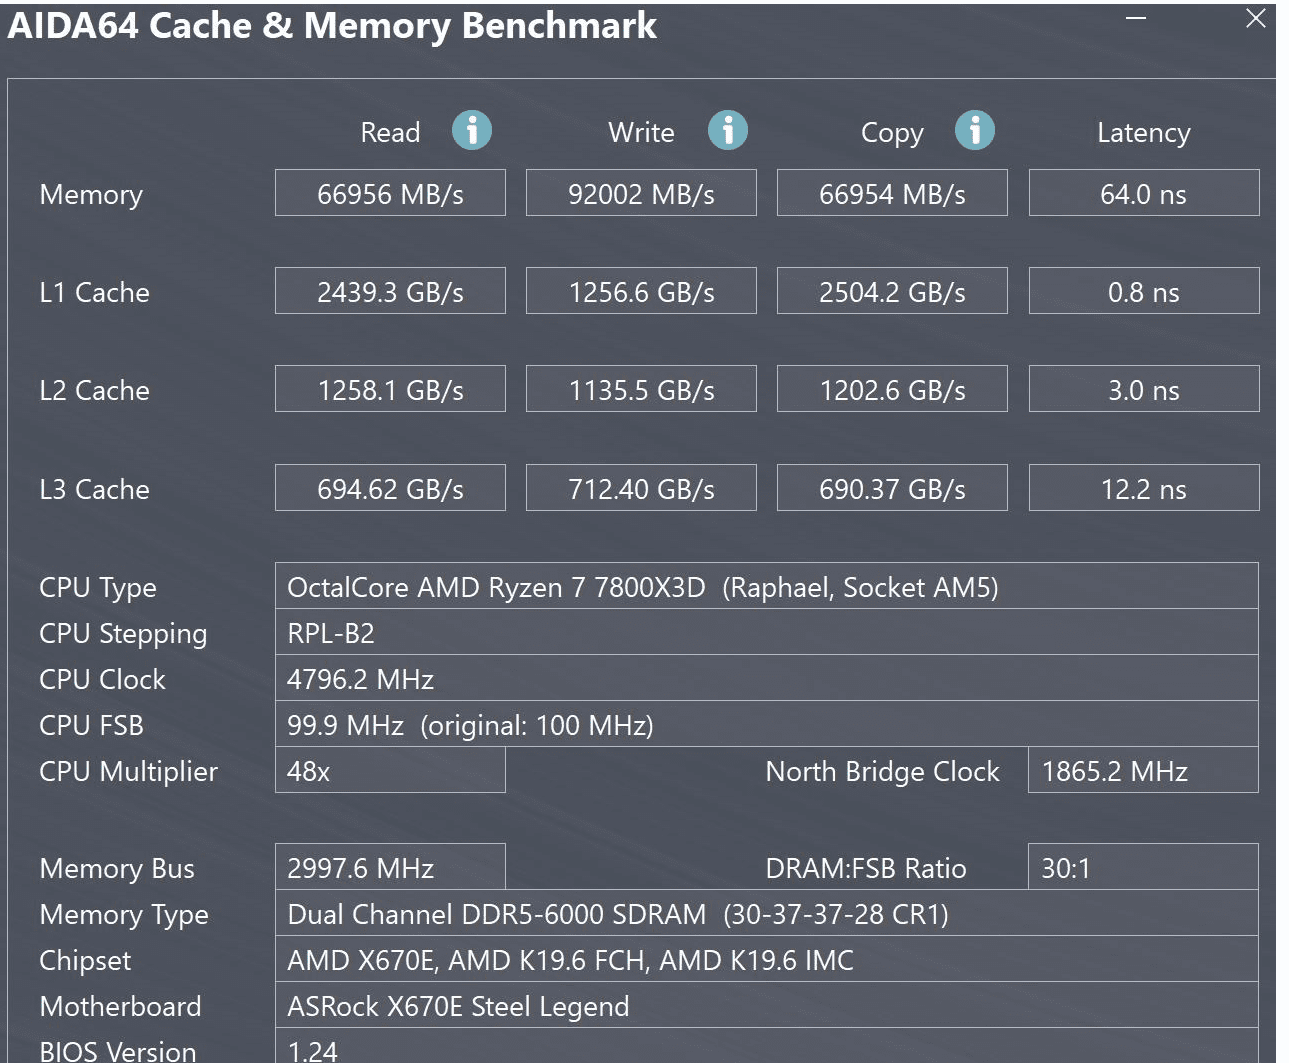Viewport: 1289px width, 1063px height.
Task: Click the L1 Cache Read 2439.3 GB/s box
Action: coord(390,291)
